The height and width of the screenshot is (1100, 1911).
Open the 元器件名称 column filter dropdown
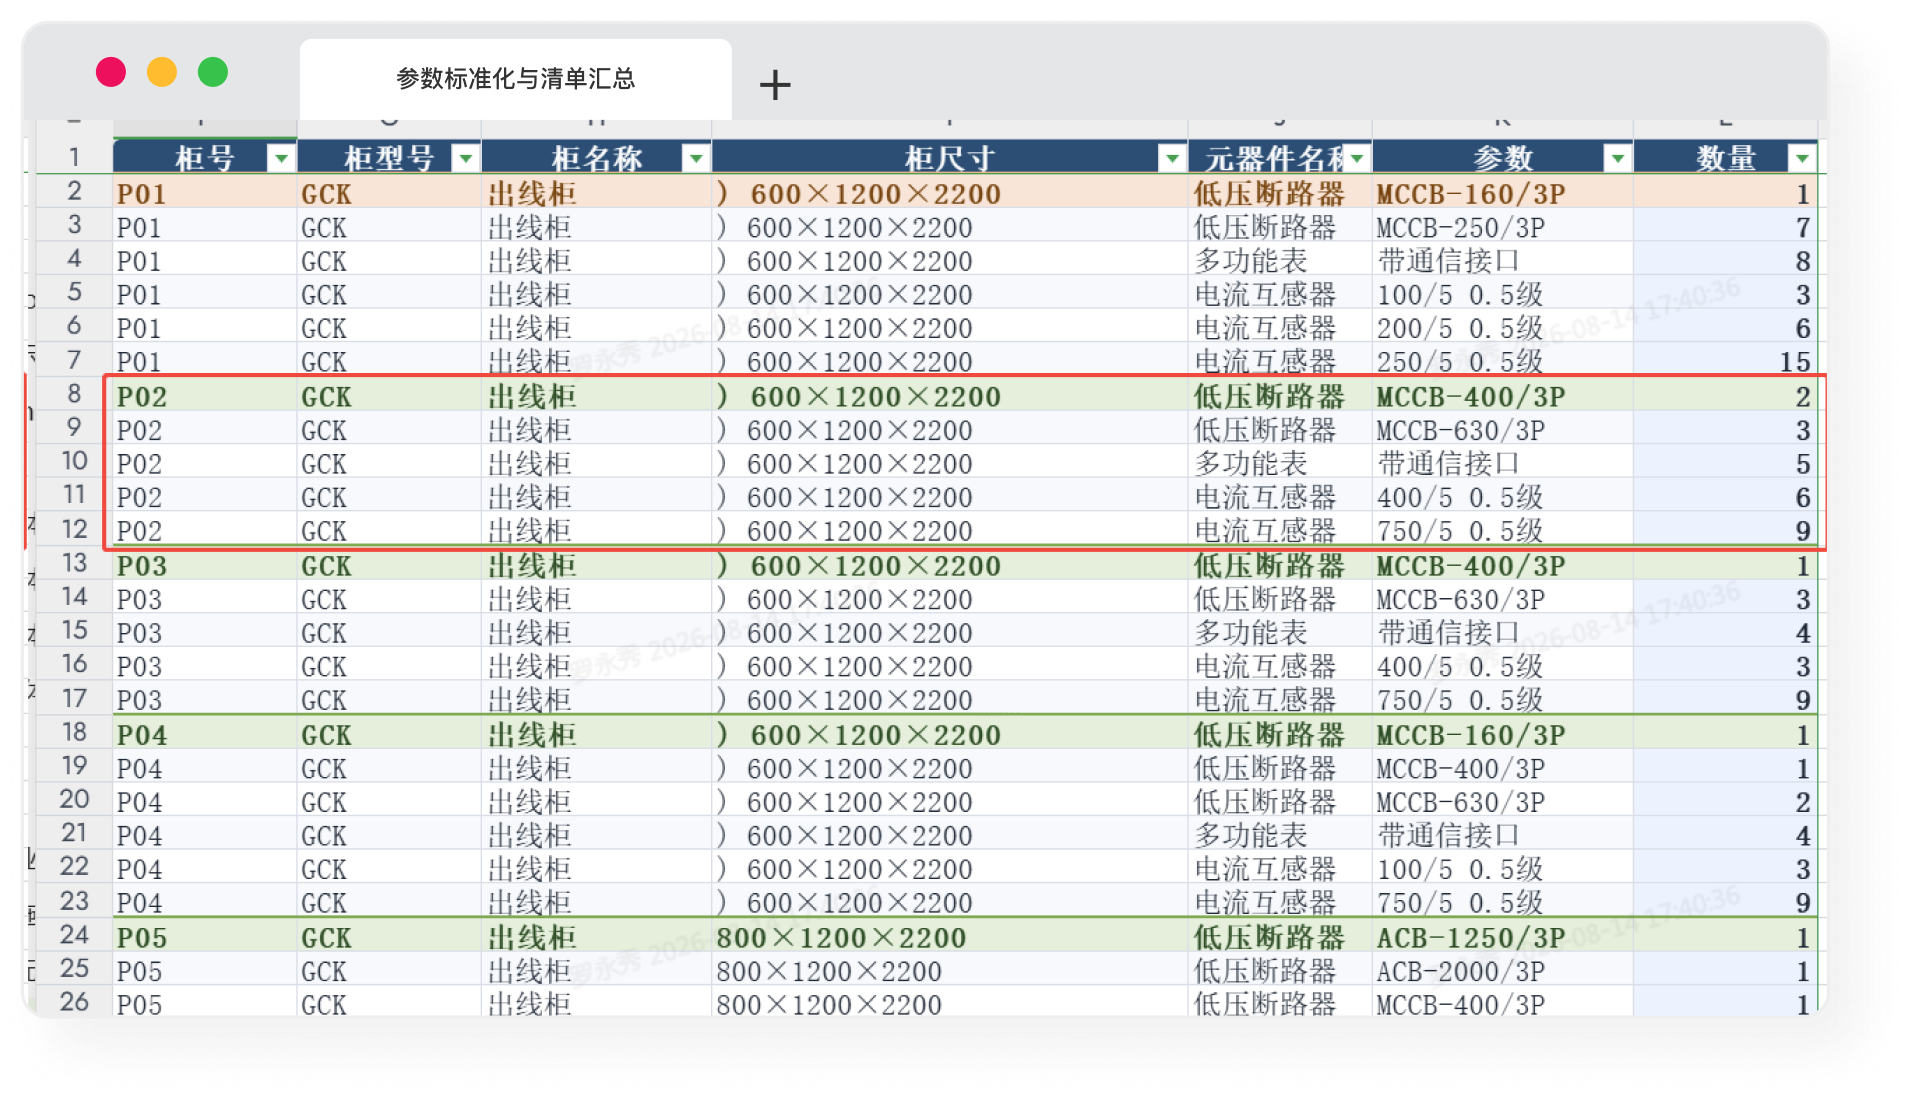(1356, 158)
